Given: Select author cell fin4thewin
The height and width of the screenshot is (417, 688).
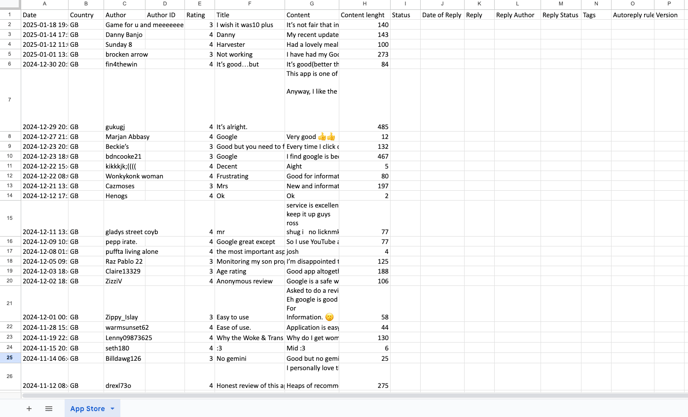Looking at the screenshot, I should tap(124, 64).
